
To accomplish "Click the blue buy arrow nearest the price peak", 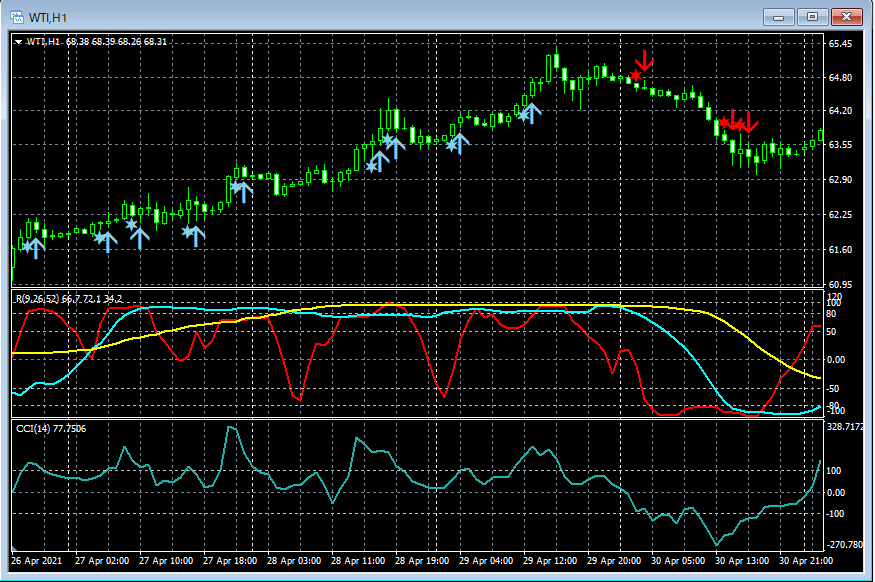I will pyautogui.click(x=531, y=112).
